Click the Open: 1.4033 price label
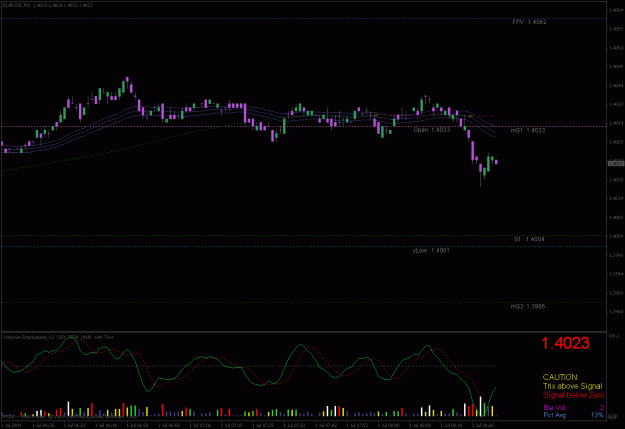The width and height of the screenshot is (625, 429). click(x=431, y=130)
